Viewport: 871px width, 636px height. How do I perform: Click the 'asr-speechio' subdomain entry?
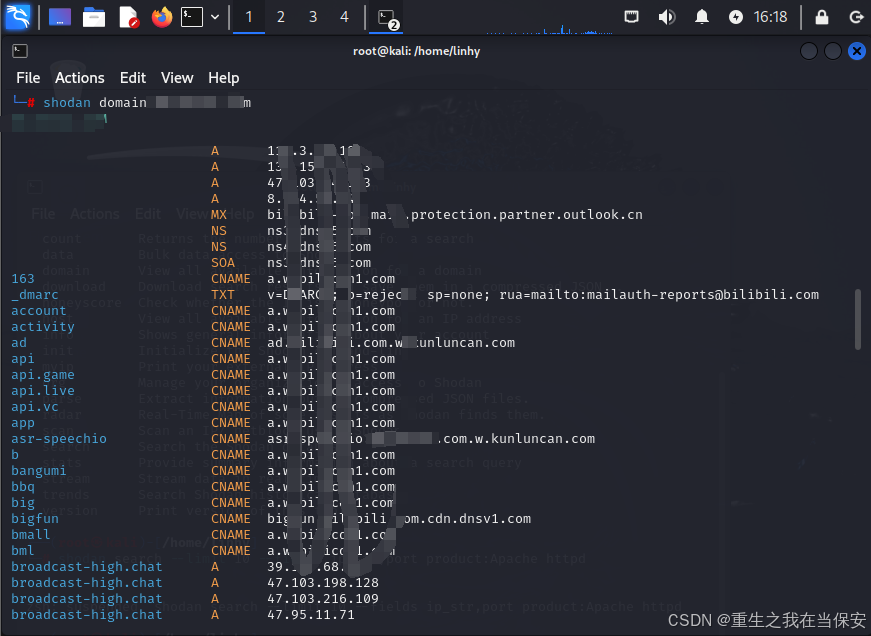coord(59,439)
